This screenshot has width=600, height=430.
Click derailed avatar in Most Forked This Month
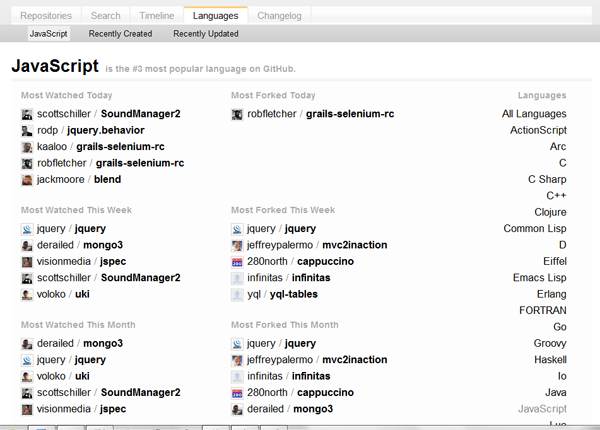click(237, 409)
